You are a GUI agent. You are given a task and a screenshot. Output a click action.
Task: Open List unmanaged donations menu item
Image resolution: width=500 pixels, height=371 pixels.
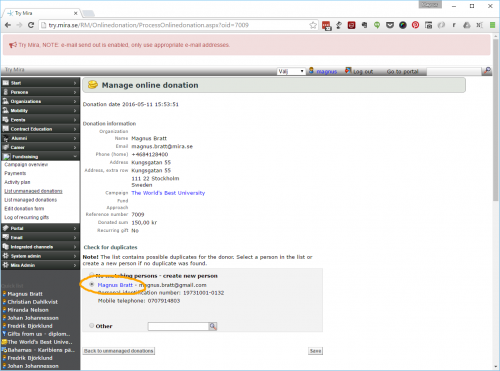coord(33,191)
